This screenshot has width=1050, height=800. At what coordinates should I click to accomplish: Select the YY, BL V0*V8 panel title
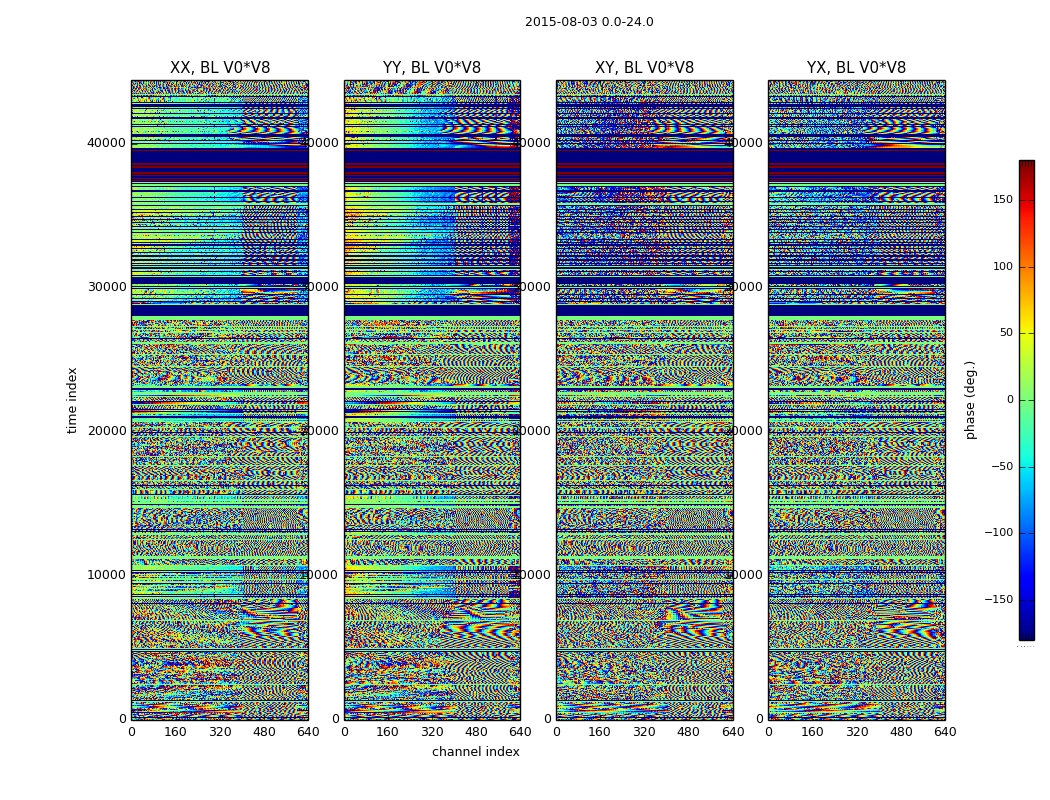[432, 68]
